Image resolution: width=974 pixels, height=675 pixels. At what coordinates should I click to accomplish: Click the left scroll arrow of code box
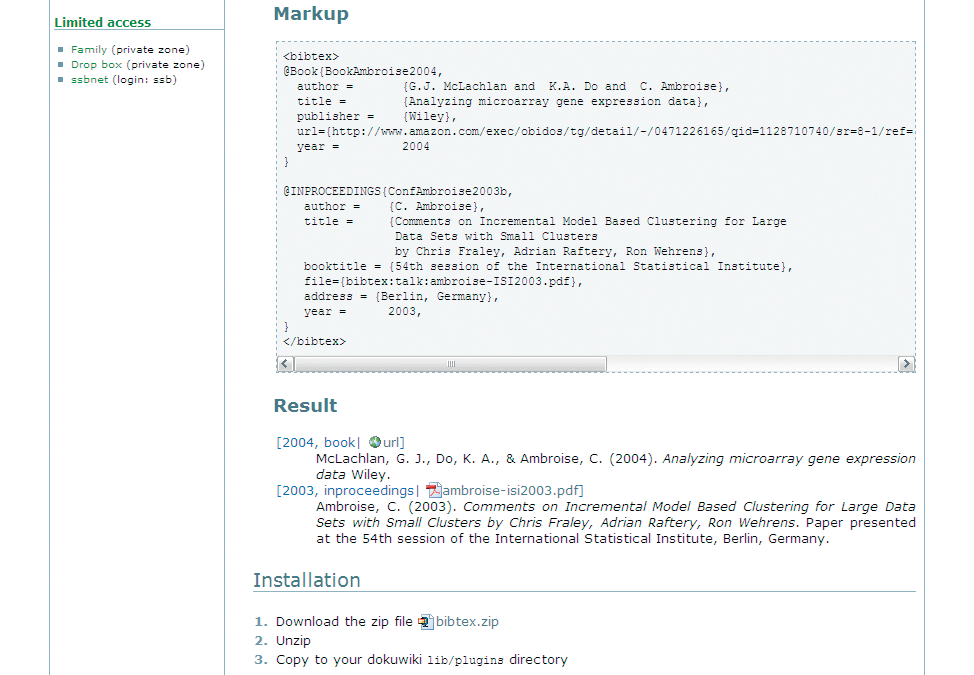285,364
